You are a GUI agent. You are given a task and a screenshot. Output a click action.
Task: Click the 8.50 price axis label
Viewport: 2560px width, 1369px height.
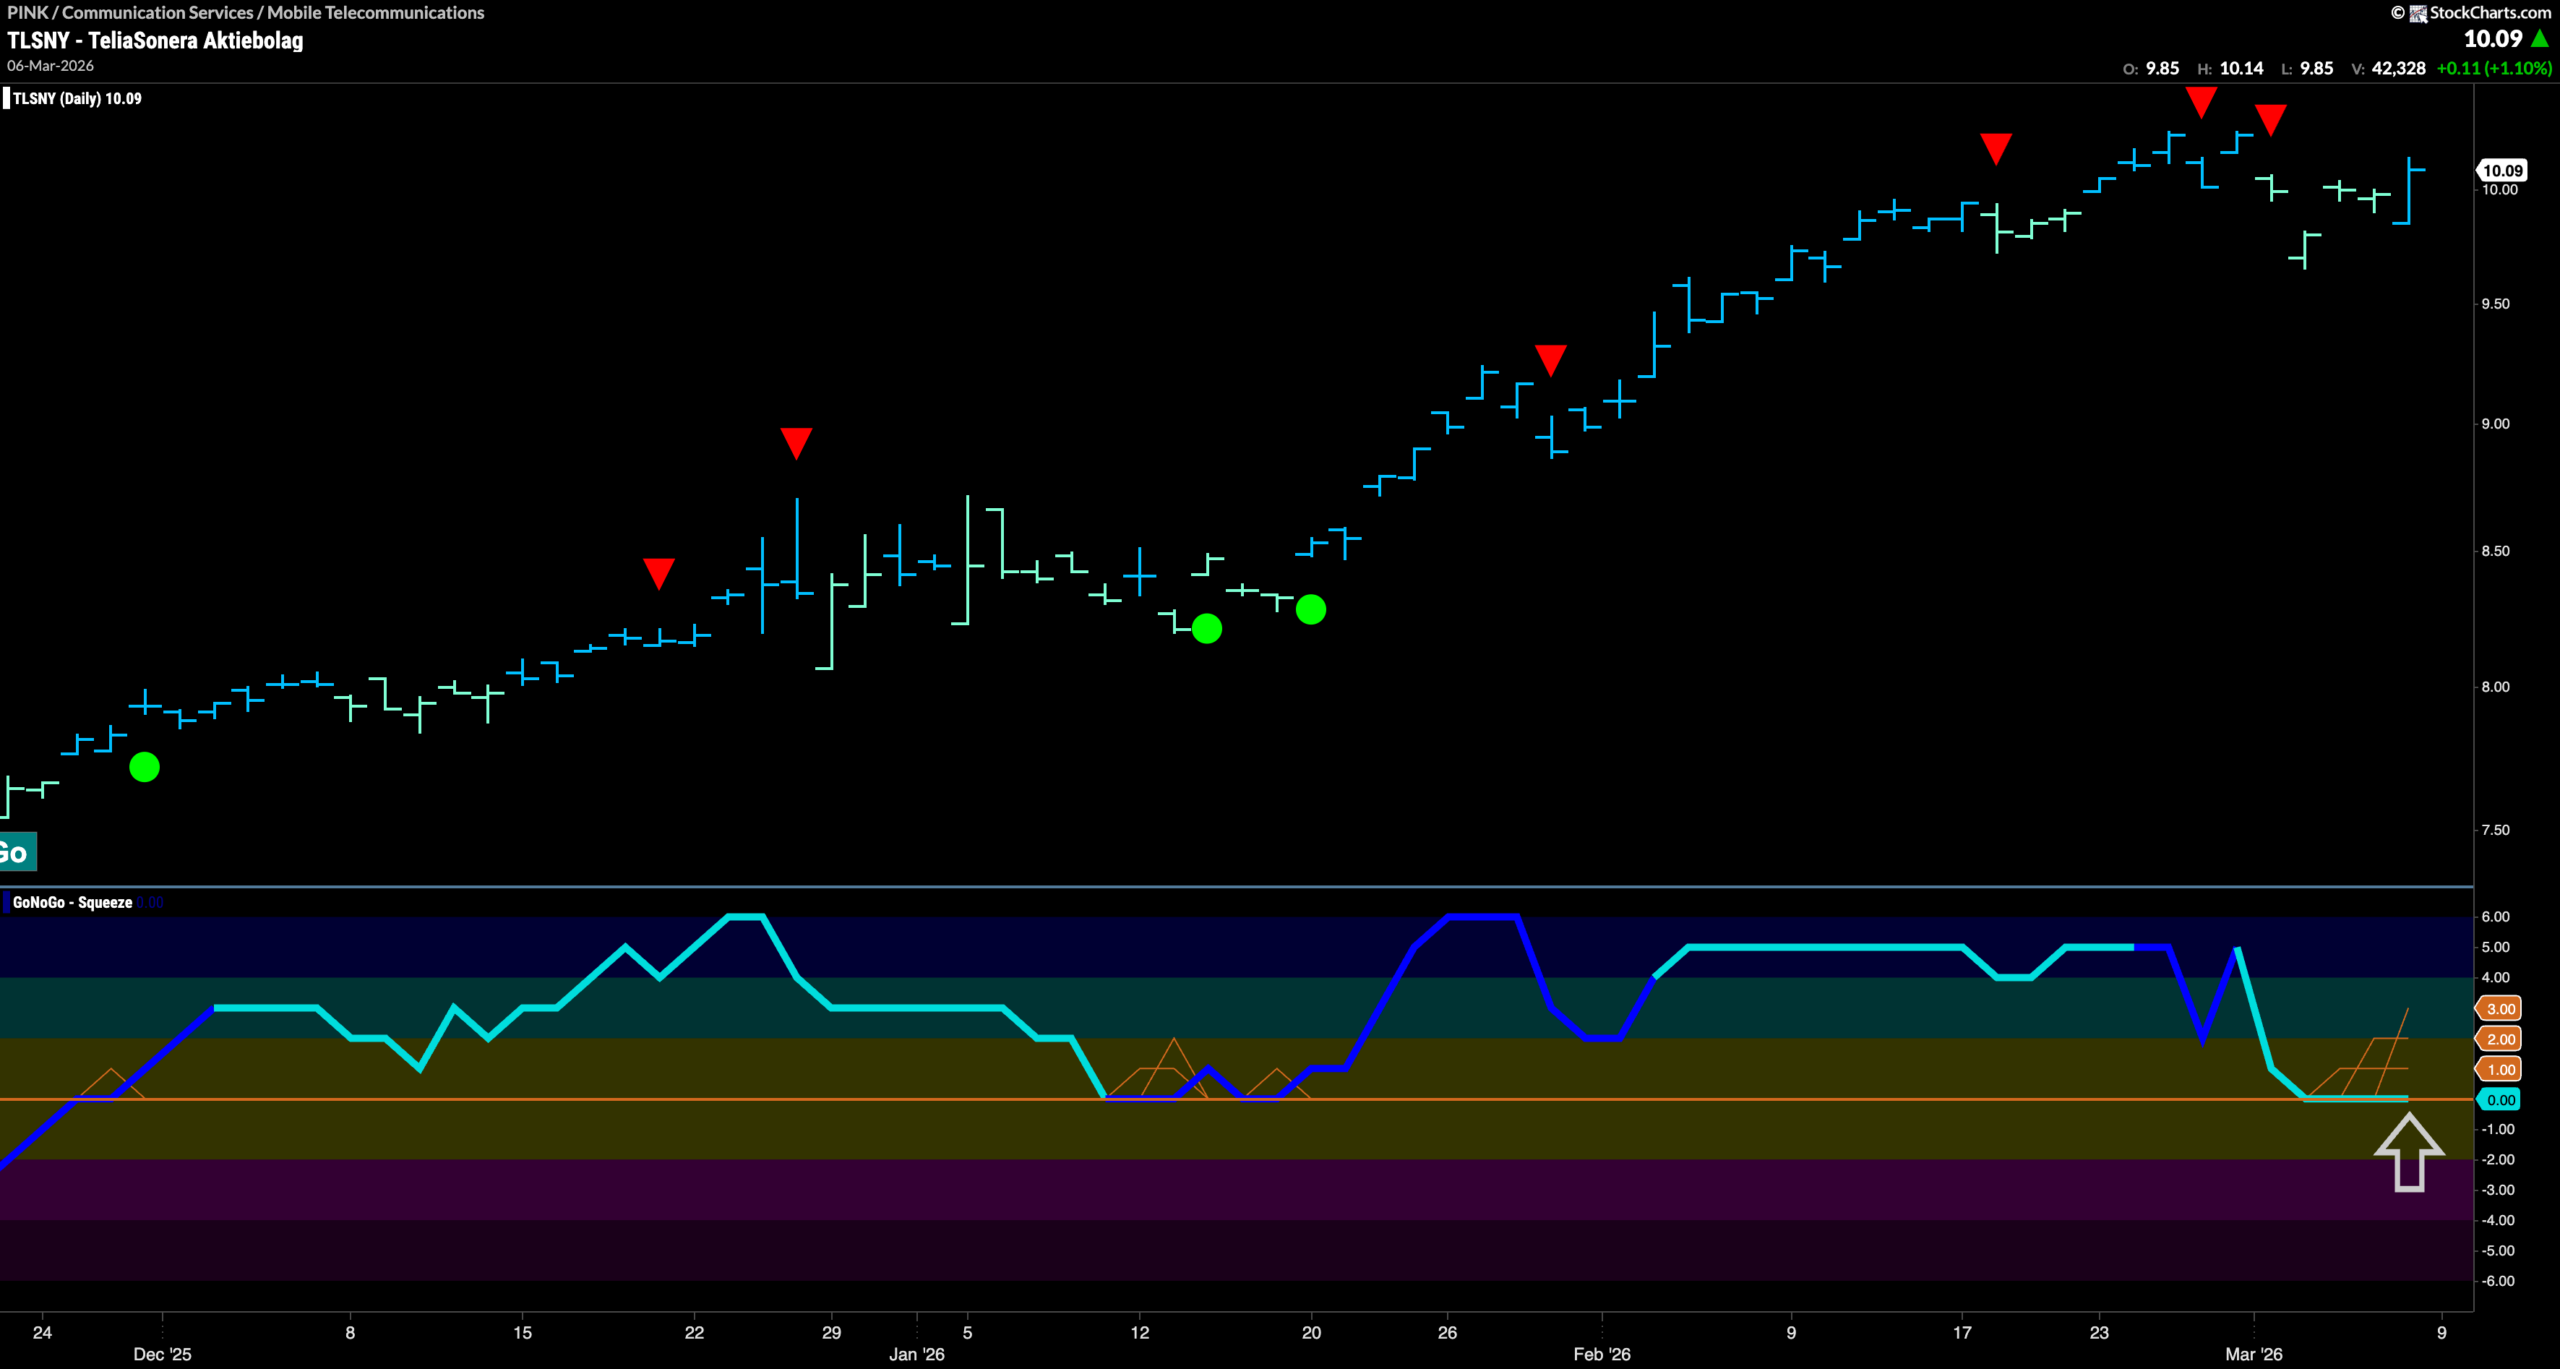tap(2495, 551)
